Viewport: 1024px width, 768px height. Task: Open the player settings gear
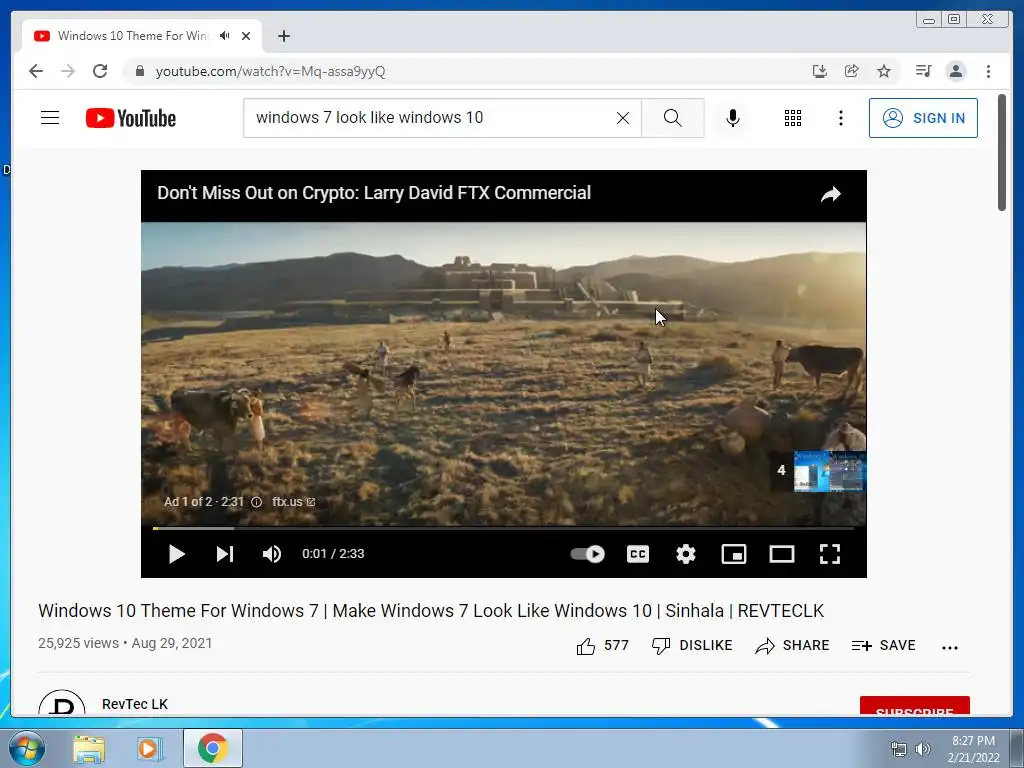click(x=686, y=554)
